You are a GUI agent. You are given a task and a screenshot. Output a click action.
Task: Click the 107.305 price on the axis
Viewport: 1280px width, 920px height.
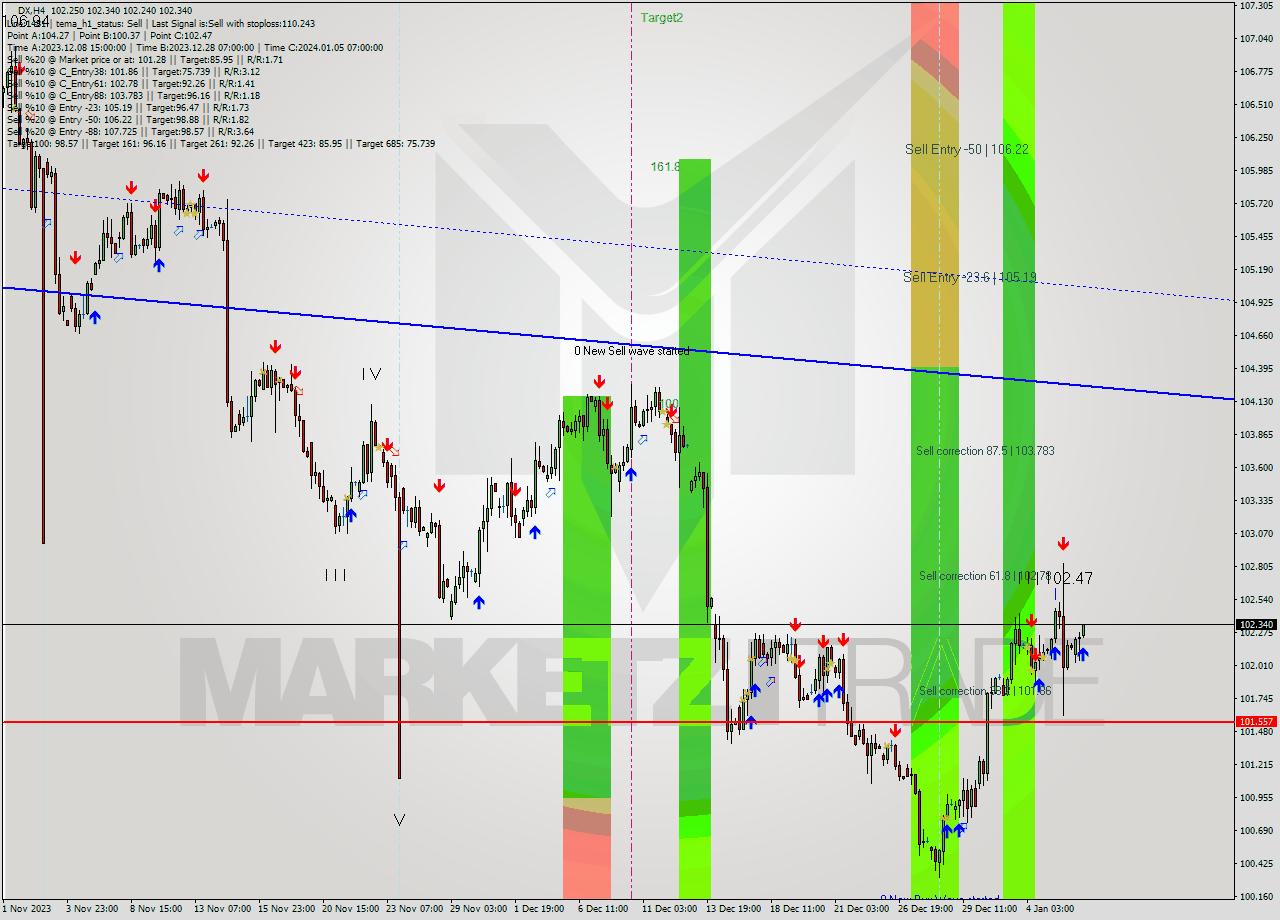coord(1256,6)
